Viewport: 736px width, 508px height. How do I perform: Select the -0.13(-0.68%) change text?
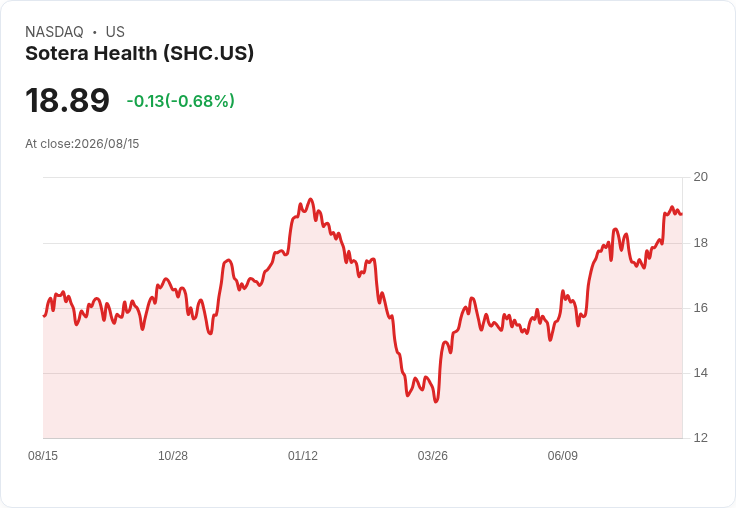[x=181, y=101]
